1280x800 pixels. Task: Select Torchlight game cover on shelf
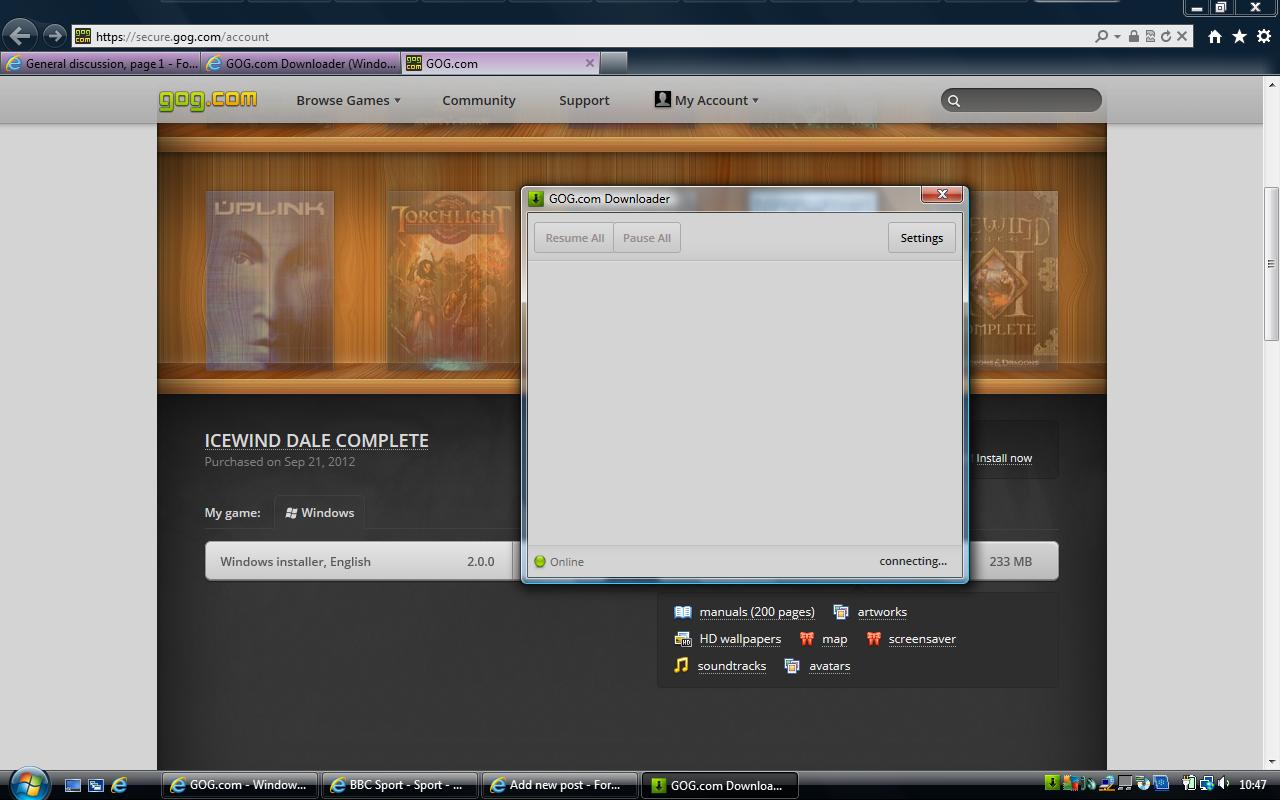tap(452, 281)
